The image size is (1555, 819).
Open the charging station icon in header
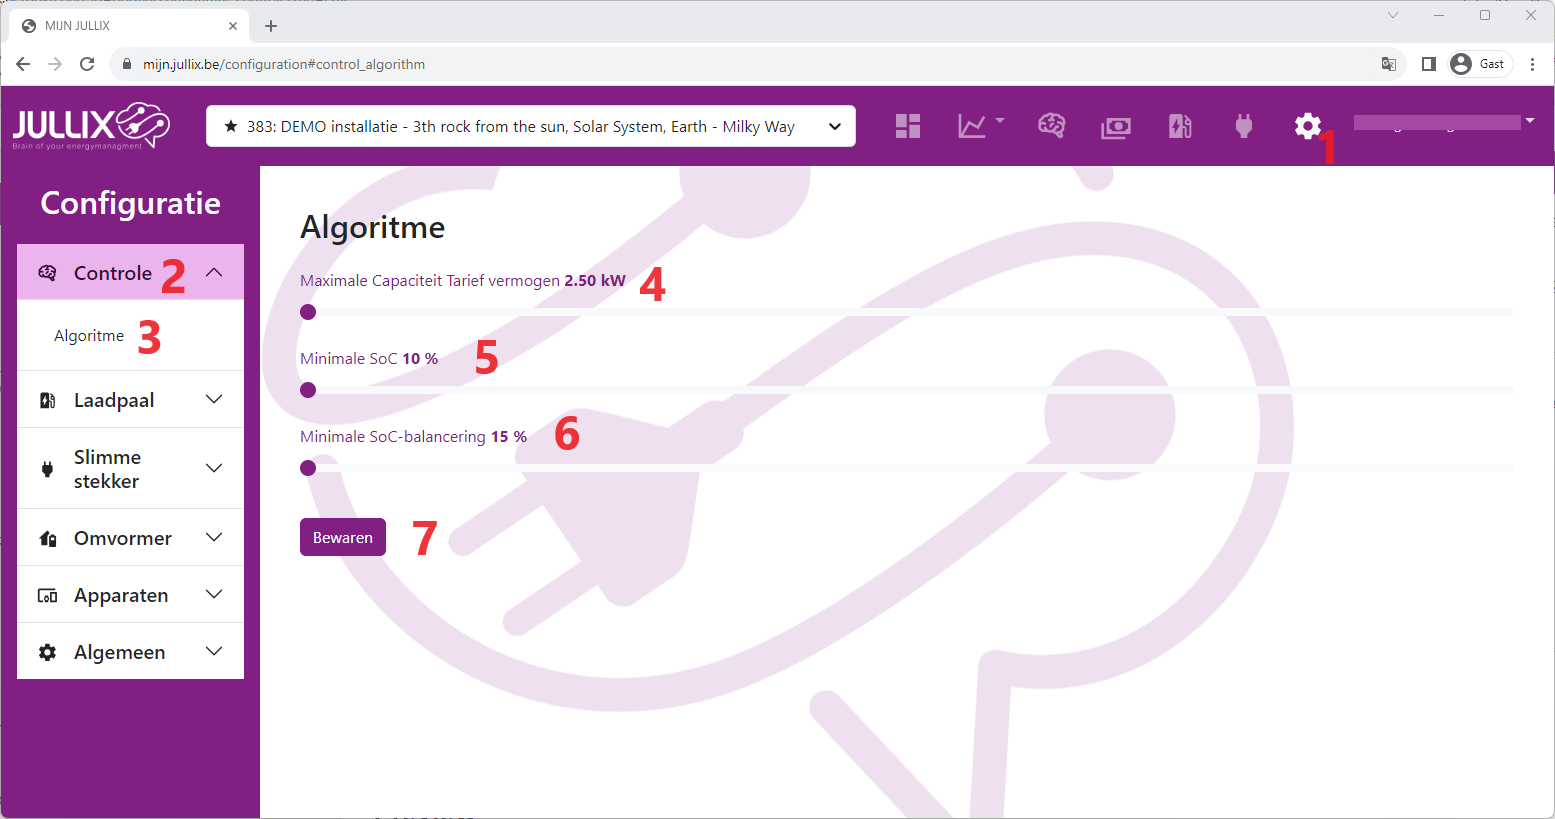1180,126
